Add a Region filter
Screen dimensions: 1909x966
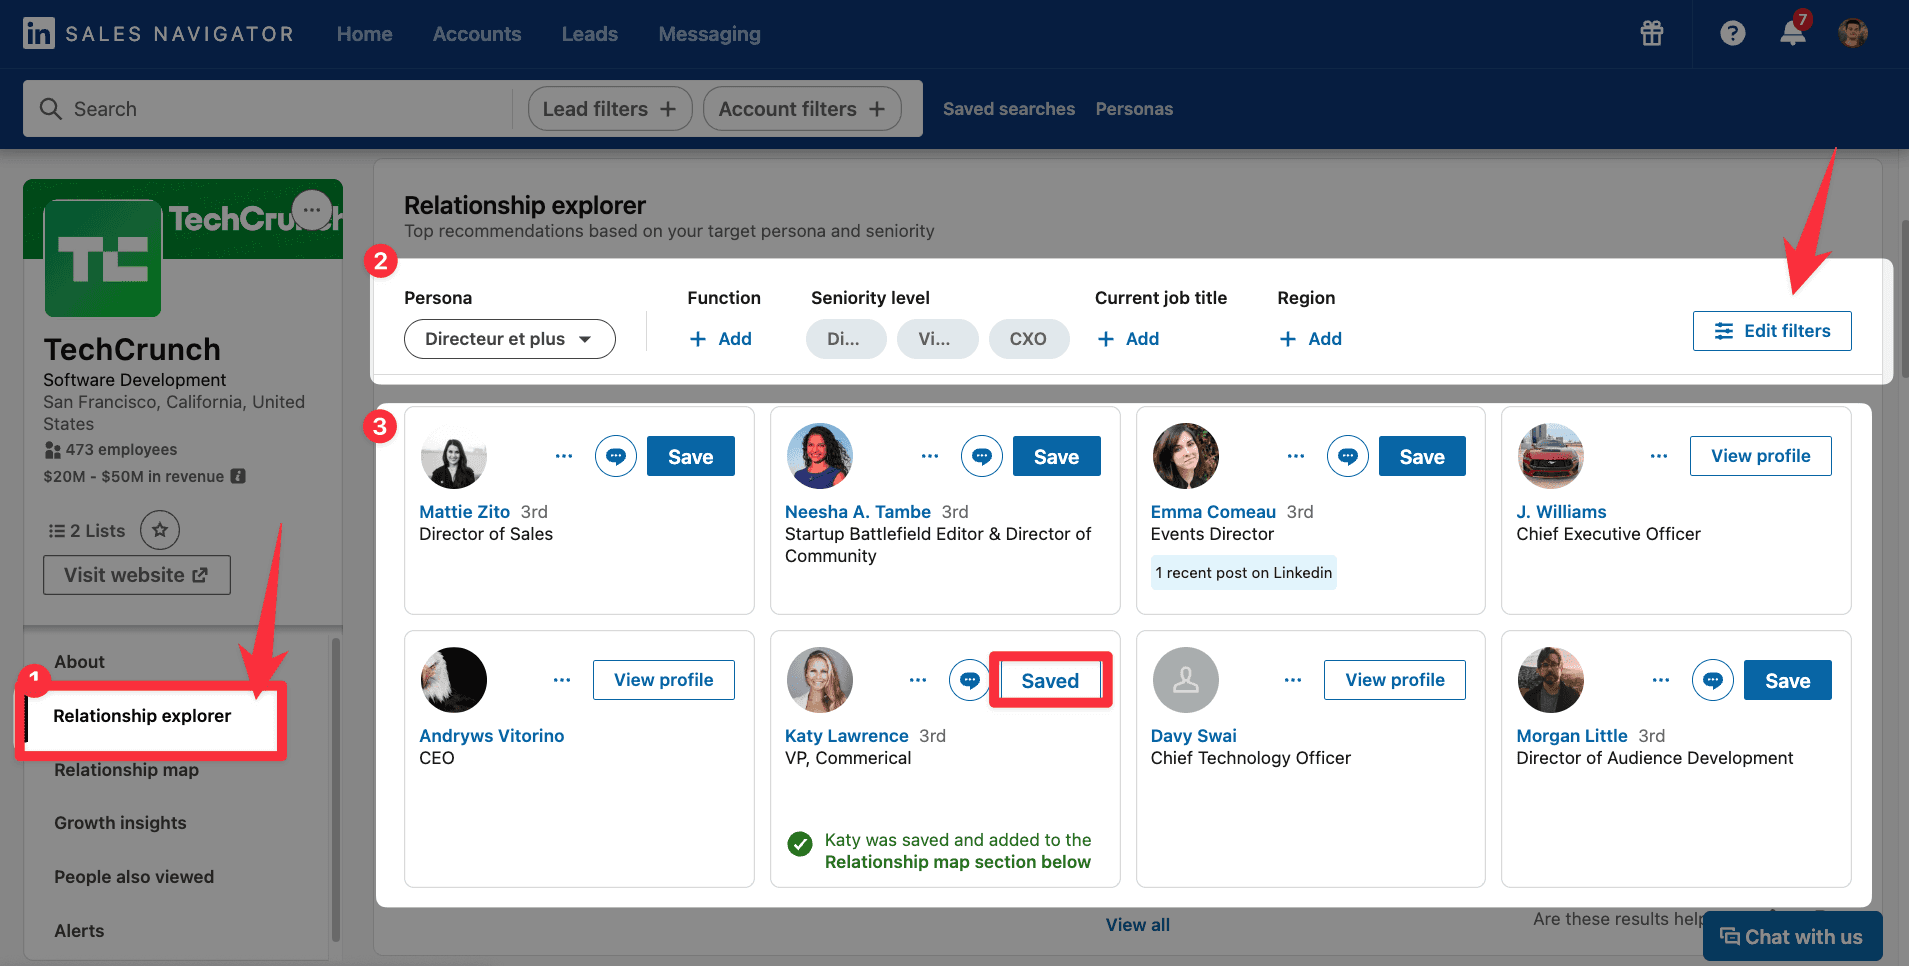1311,339
